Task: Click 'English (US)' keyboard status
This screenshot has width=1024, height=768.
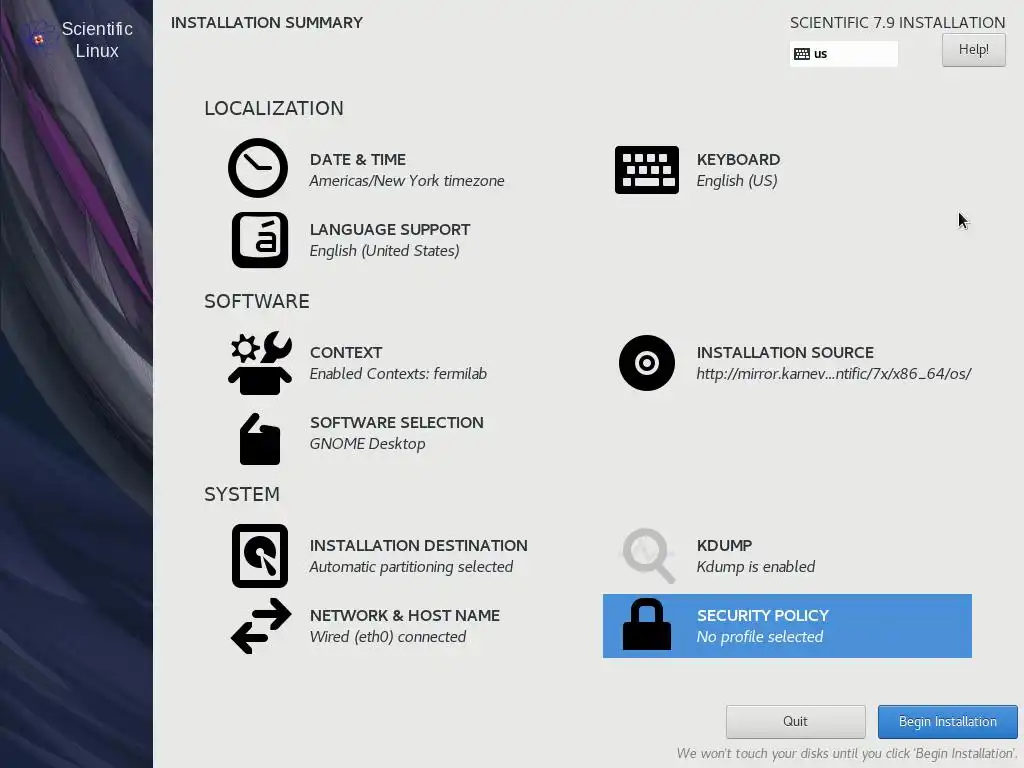Action: click(737, 181)
